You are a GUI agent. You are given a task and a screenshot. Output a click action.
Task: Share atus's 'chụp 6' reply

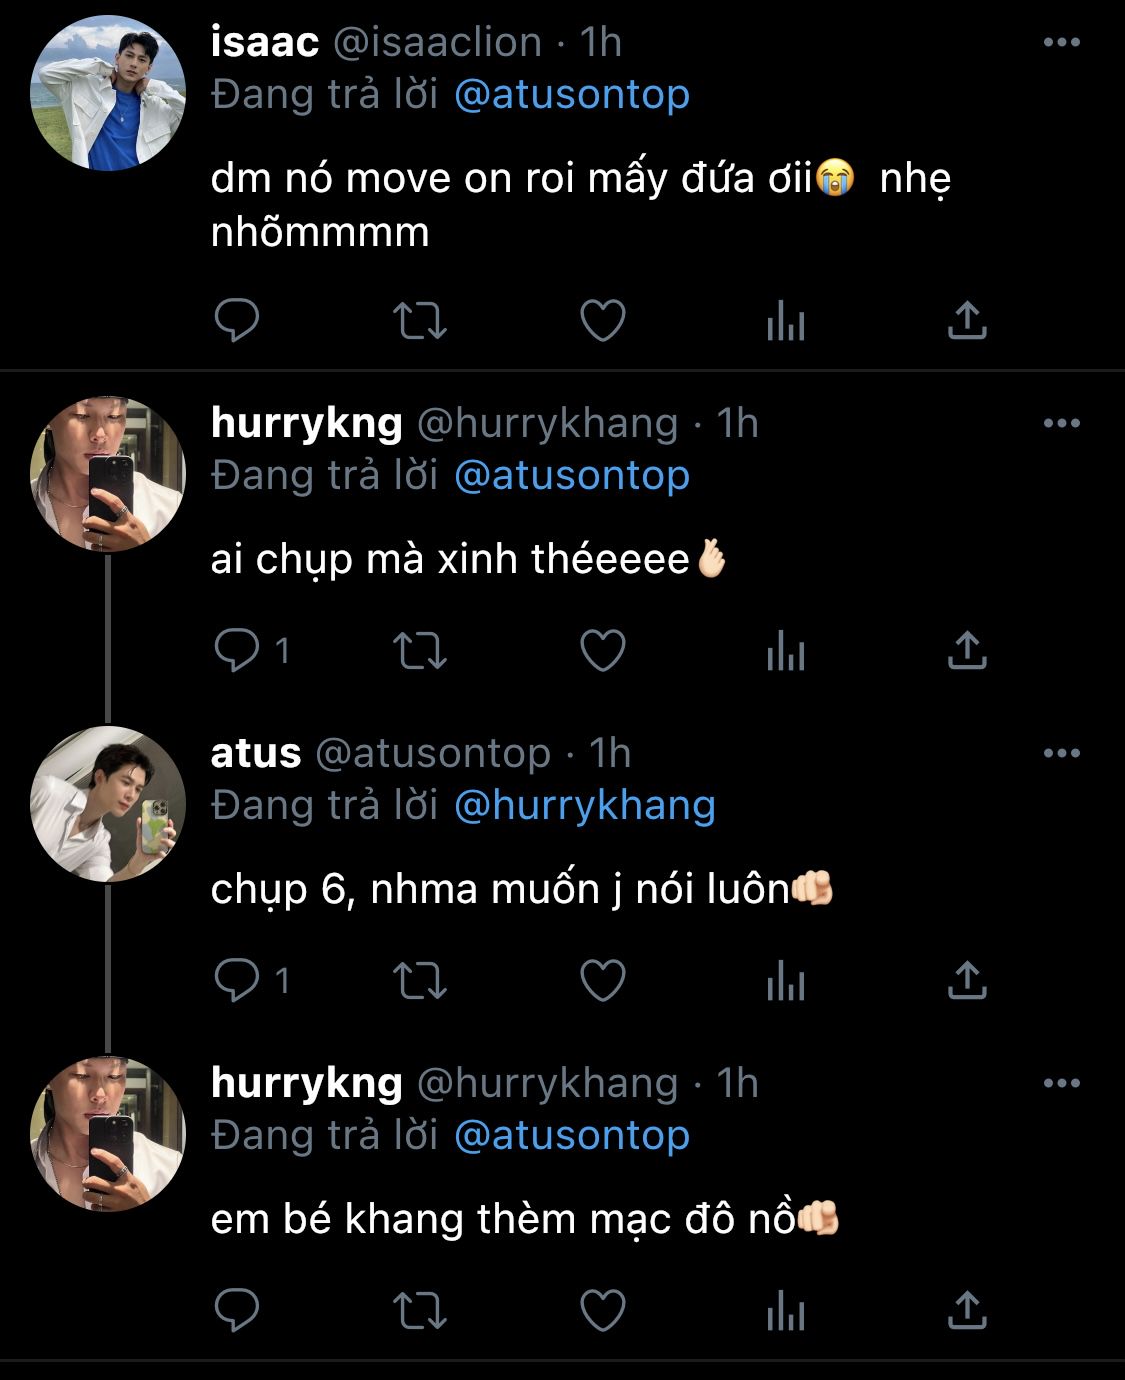pyautogui.click(x=967, y=981)
